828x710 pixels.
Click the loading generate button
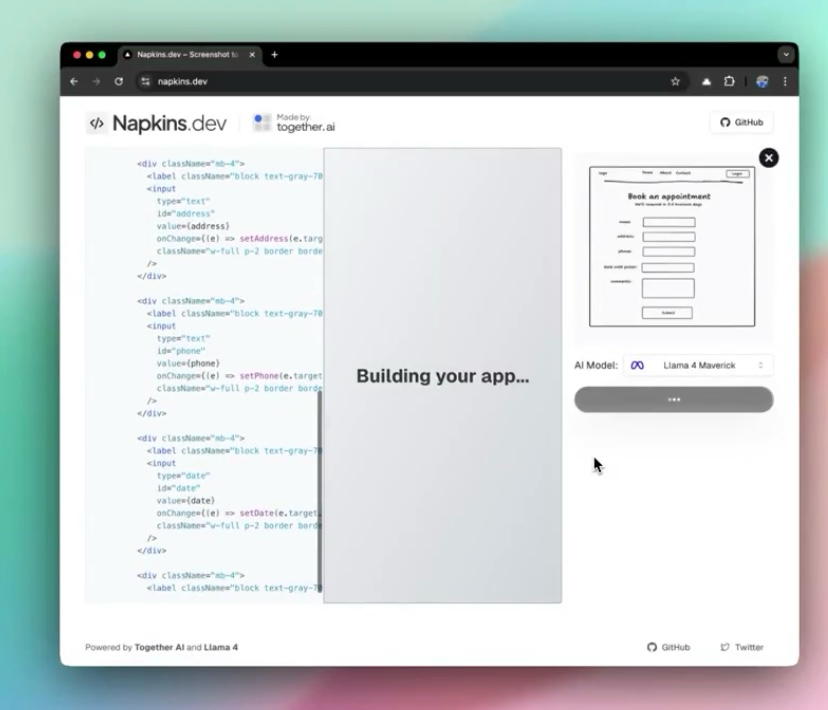[x=674, y=400]
